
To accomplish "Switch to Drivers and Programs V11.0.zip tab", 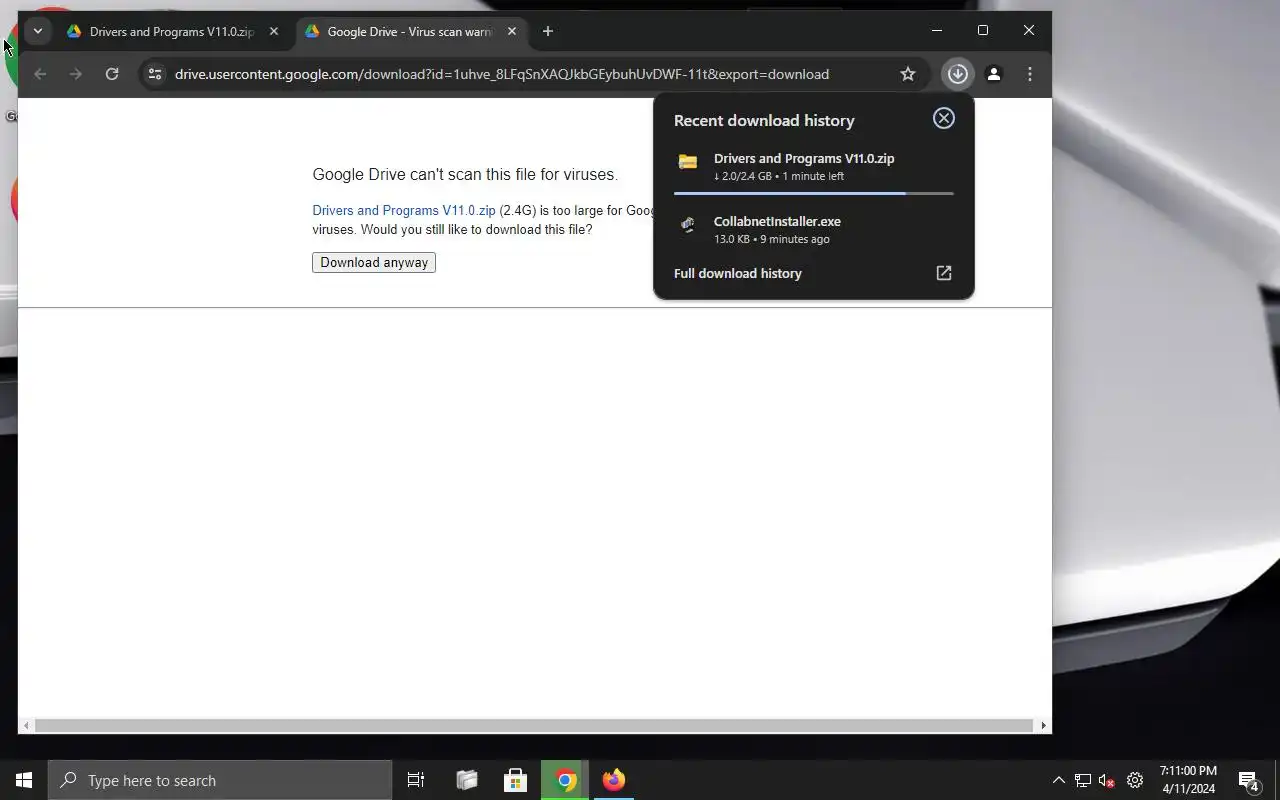I will point(173,32).
